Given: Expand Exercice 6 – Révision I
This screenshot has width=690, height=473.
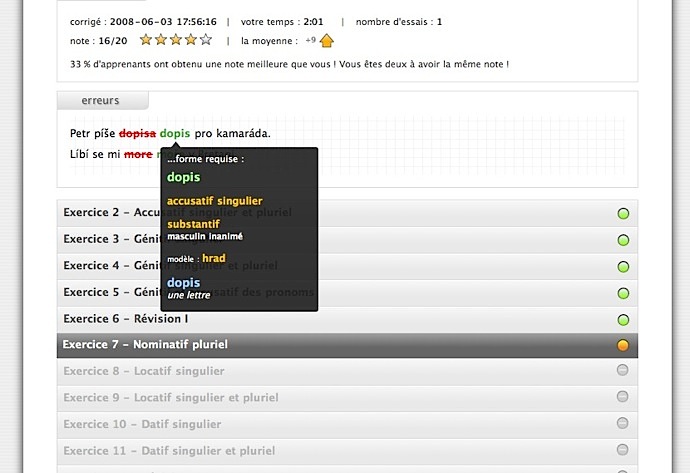Looking at the screenshot, I should coord(347,319).
